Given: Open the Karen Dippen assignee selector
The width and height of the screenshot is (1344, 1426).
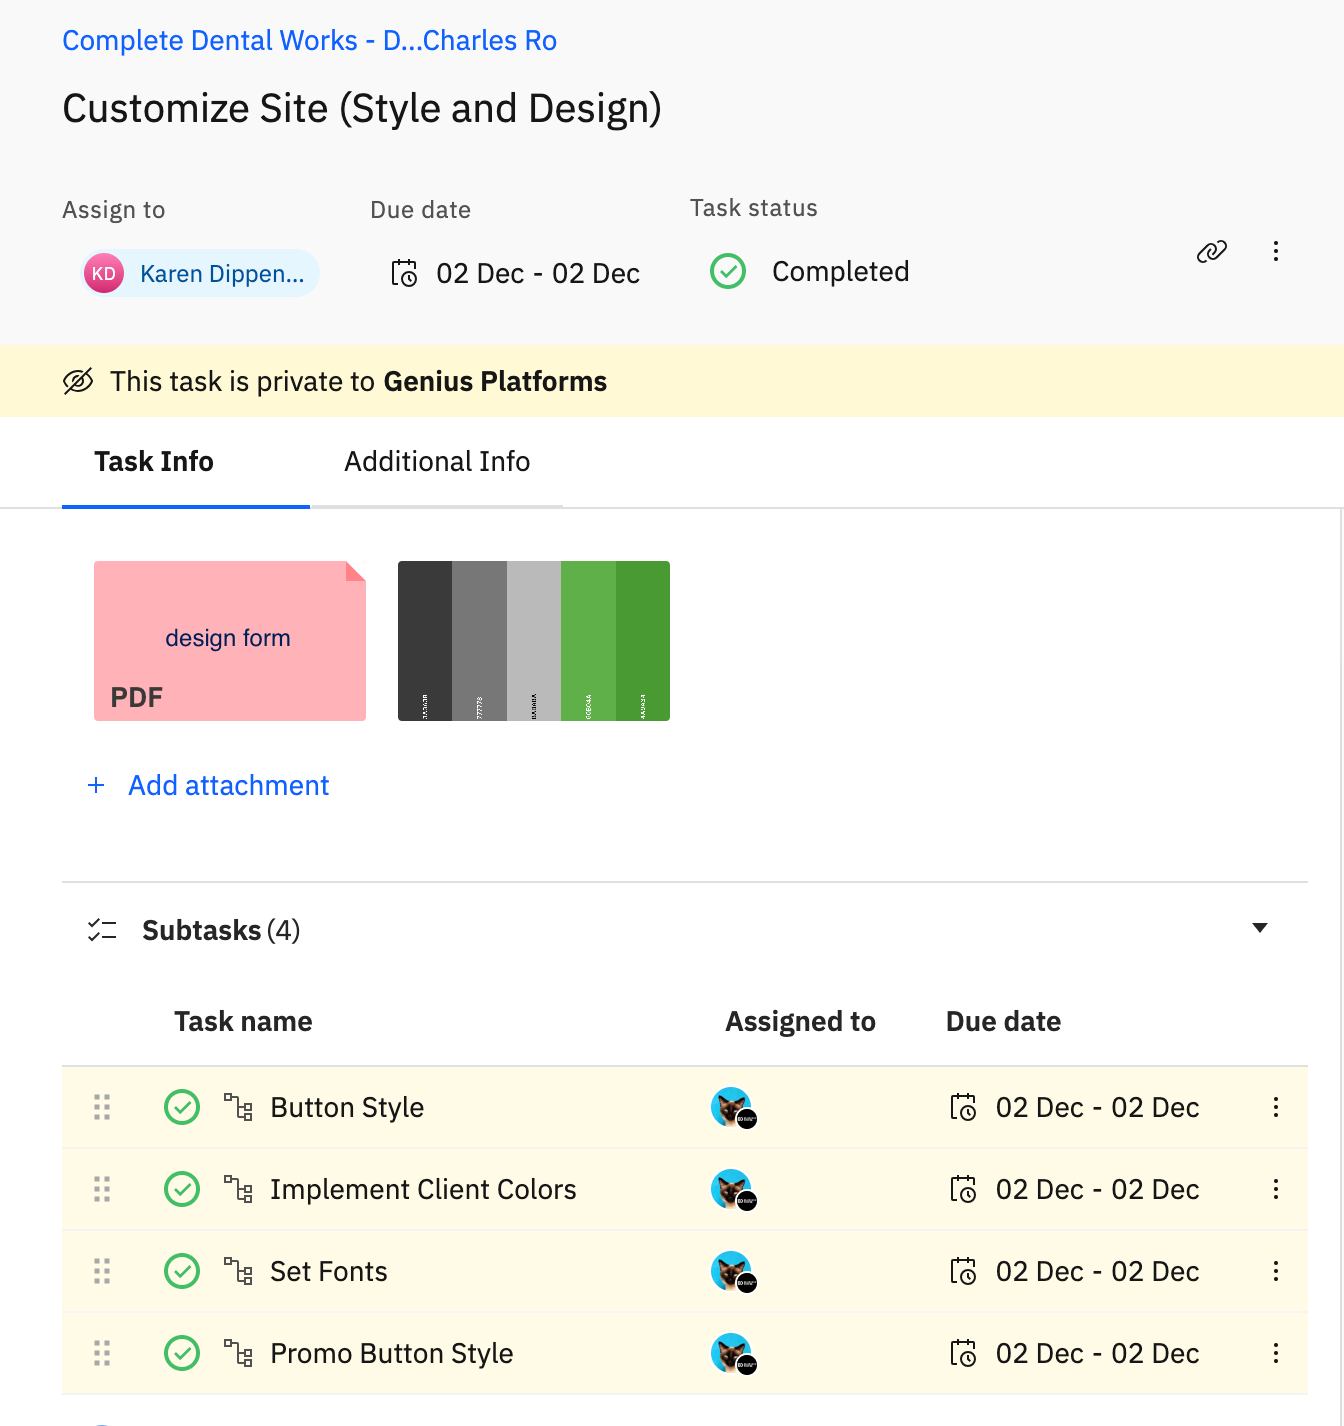Looking at the screenshot, I should [200, 273].
